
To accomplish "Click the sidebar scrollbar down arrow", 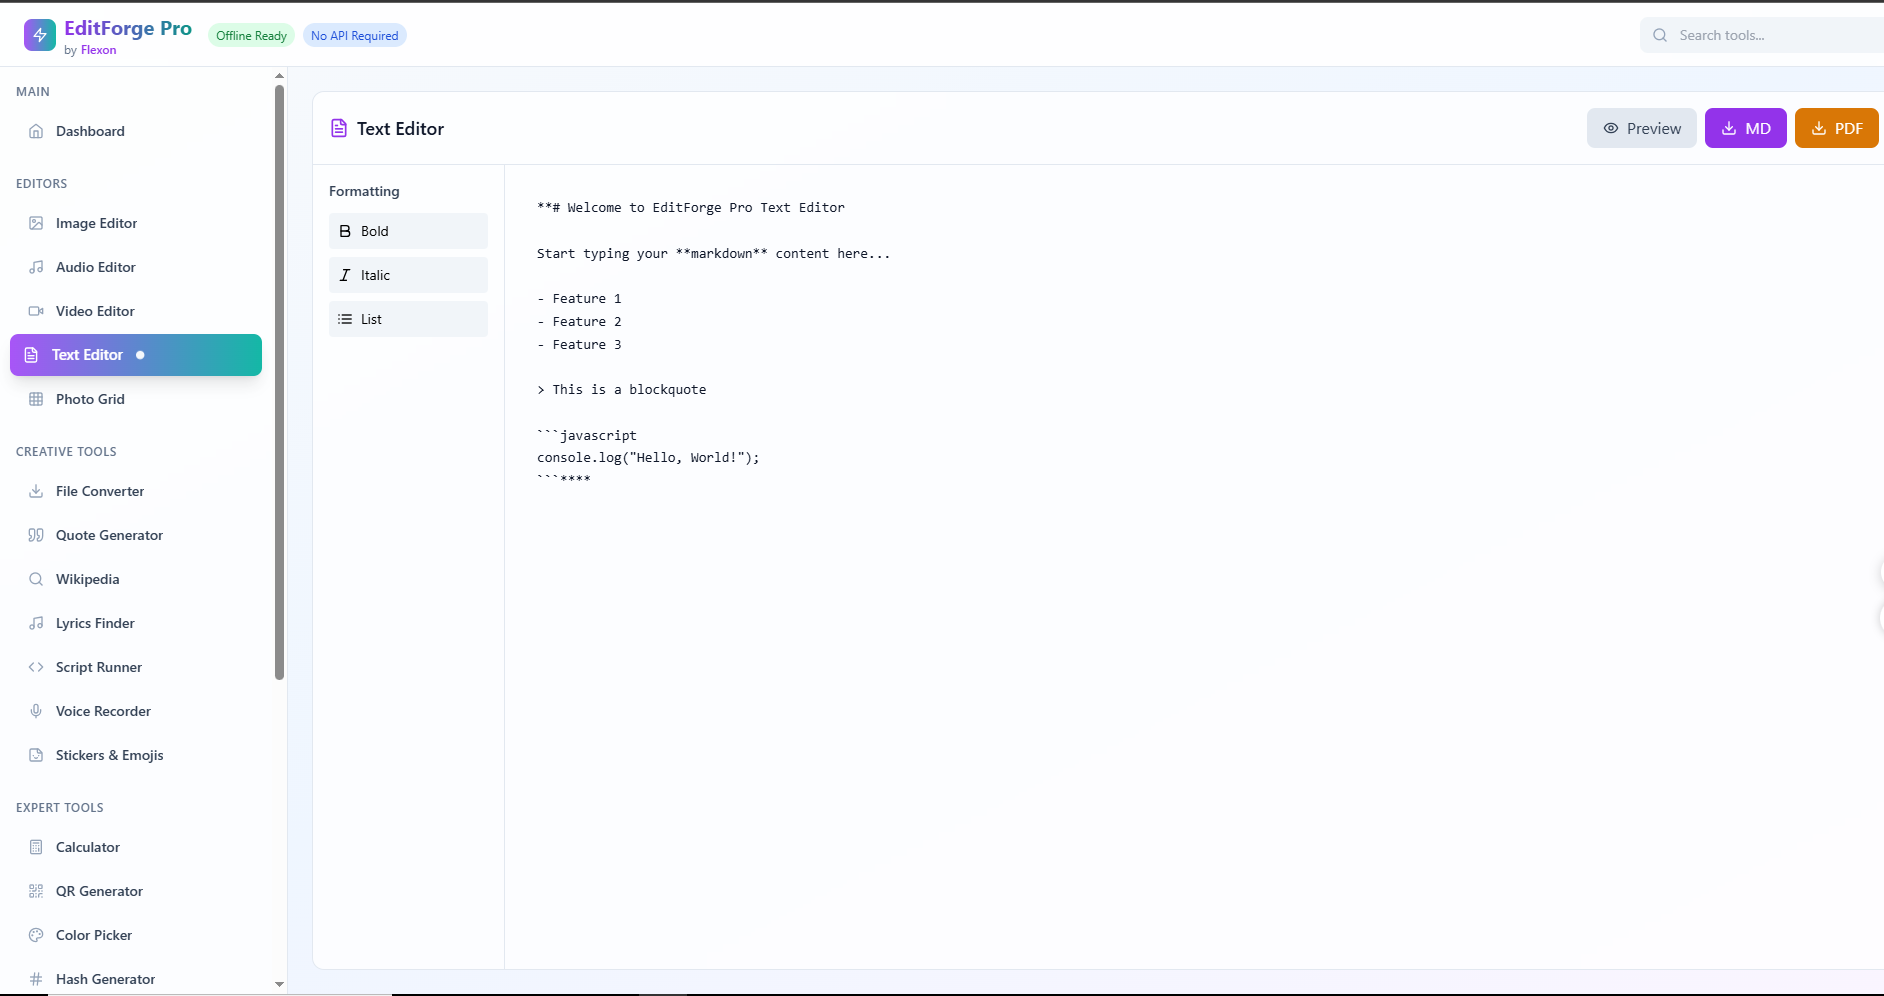I will coord(279,984).
